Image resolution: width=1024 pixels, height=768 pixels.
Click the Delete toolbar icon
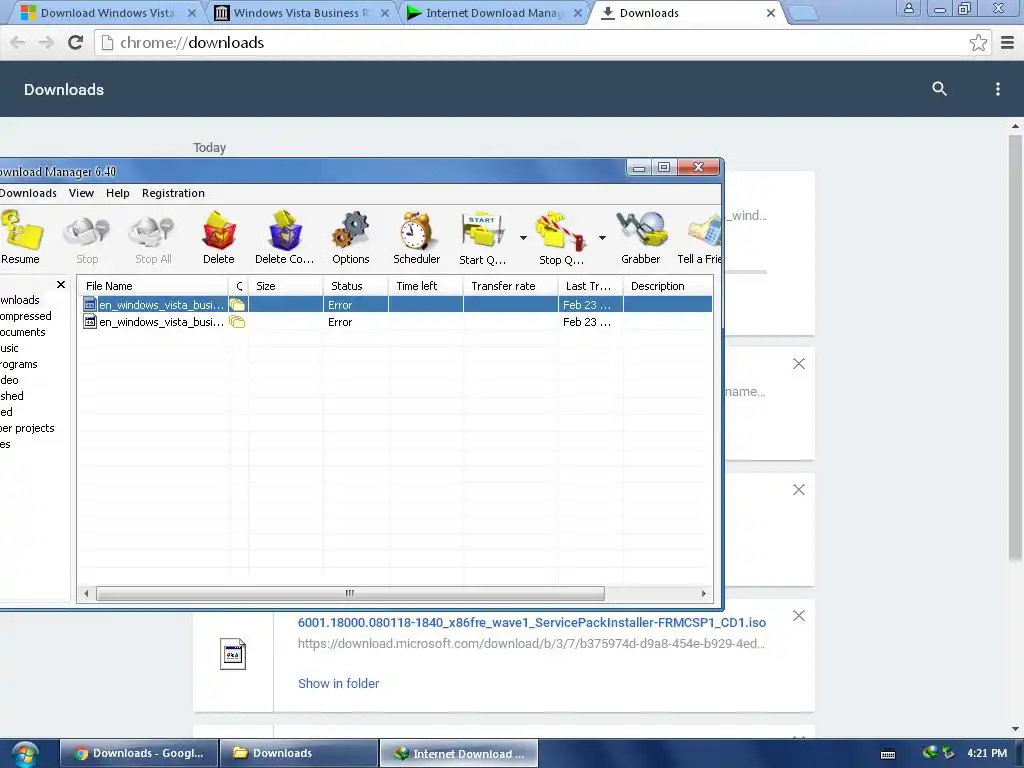pos(219,238)
